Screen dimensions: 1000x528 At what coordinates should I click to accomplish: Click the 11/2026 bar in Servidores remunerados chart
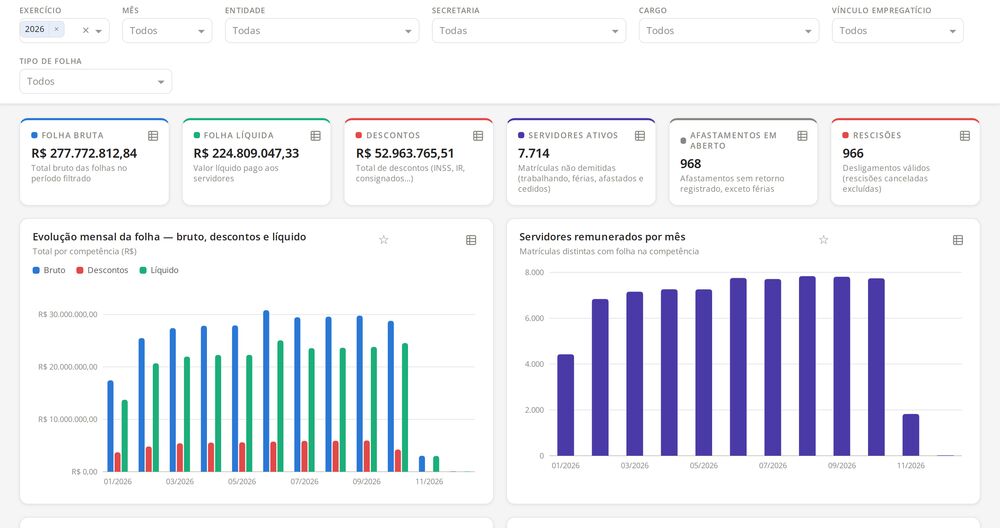click(x=911, y=435)
